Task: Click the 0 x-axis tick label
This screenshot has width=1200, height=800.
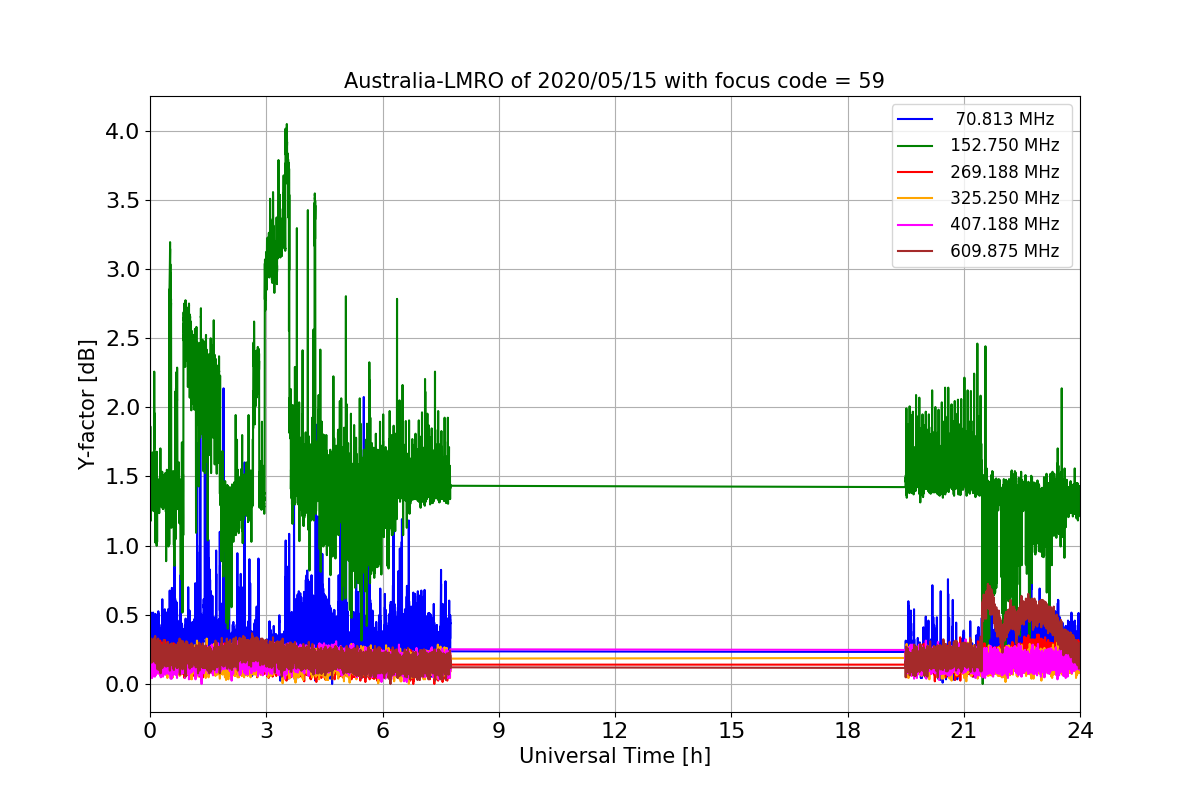Action: [150, 730]
